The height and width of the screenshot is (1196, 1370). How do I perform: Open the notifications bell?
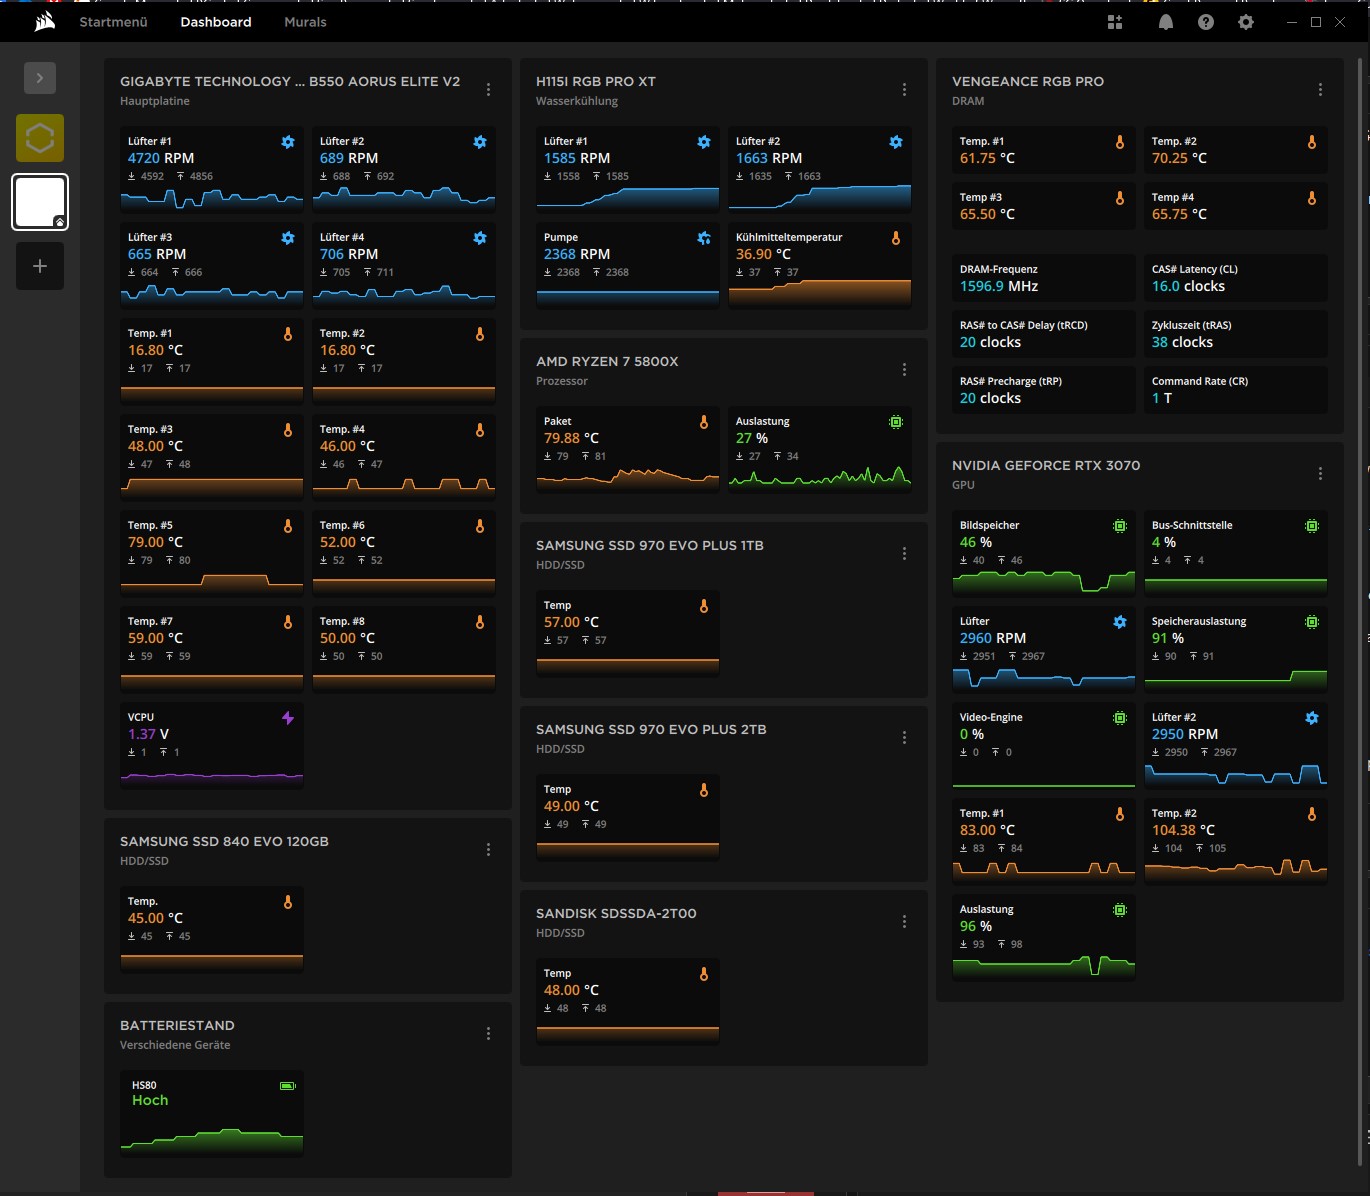click(x=1166, y=22)
